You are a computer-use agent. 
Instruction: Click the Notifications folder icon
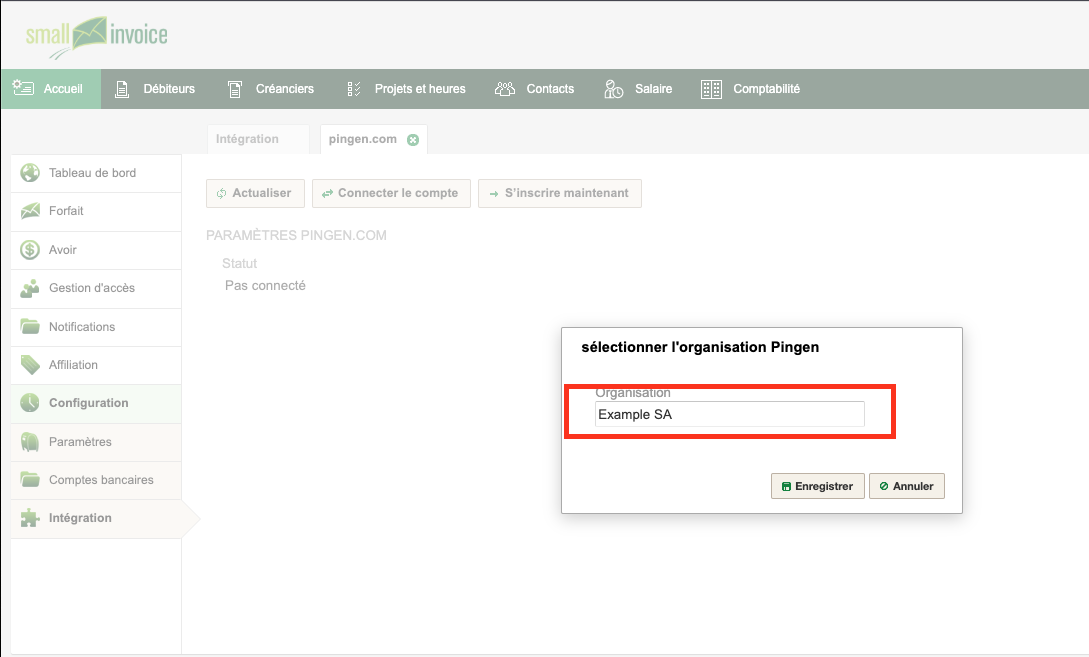click(x=30, y=326)
